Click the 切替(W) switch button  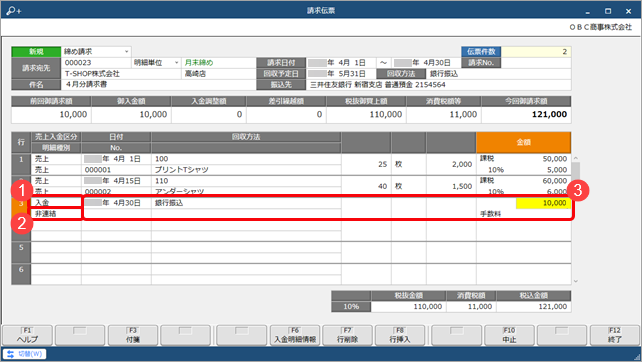[25, 354]
